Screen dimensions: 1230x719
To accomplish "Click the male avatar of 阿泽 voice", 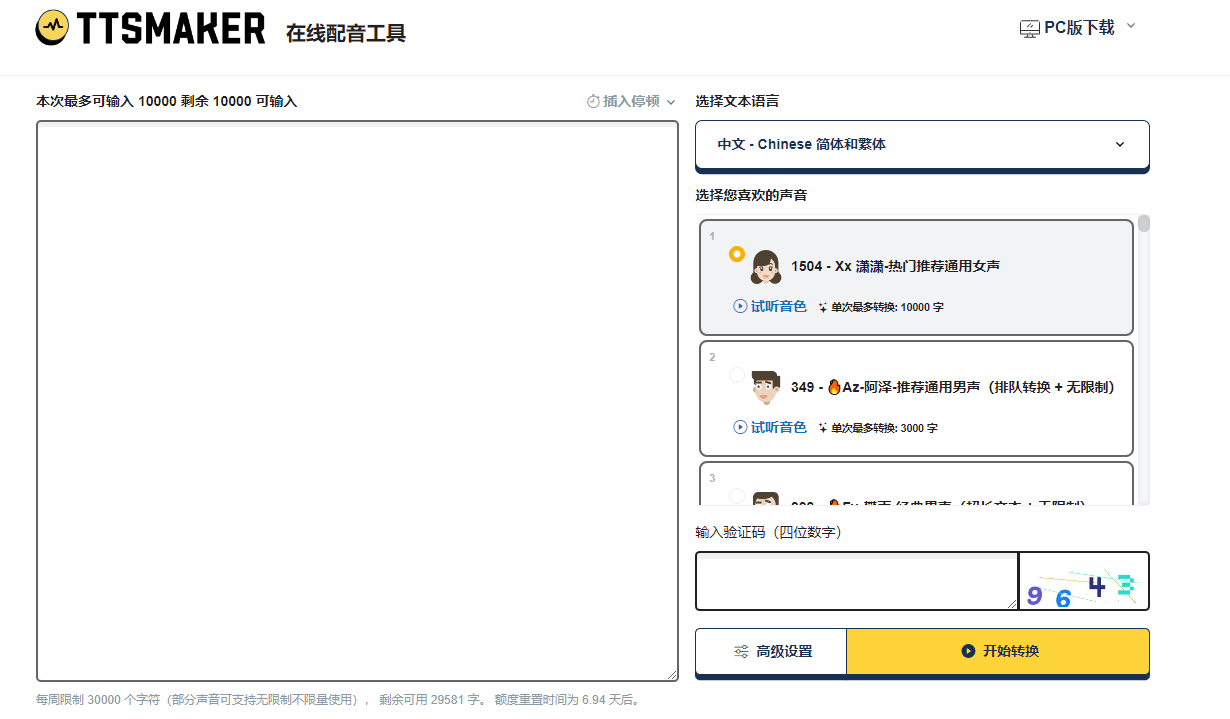I will pyautogui.click(x=765, y=388).
